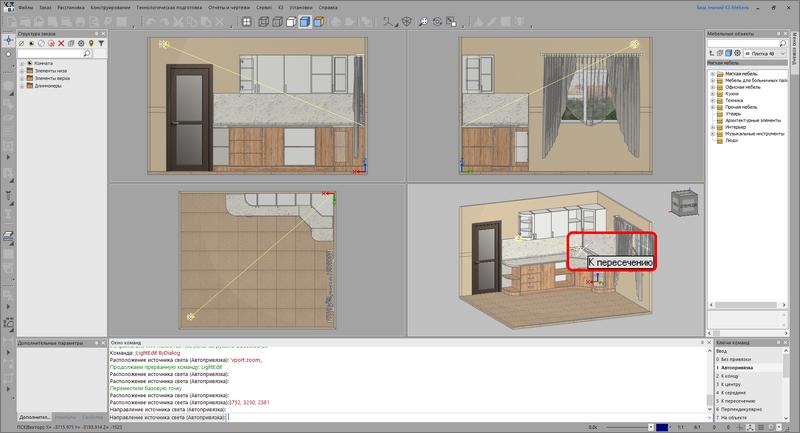Open the Плитка 48 dropdown
This screenshot has width=800, height=433.
click(765, 53)
